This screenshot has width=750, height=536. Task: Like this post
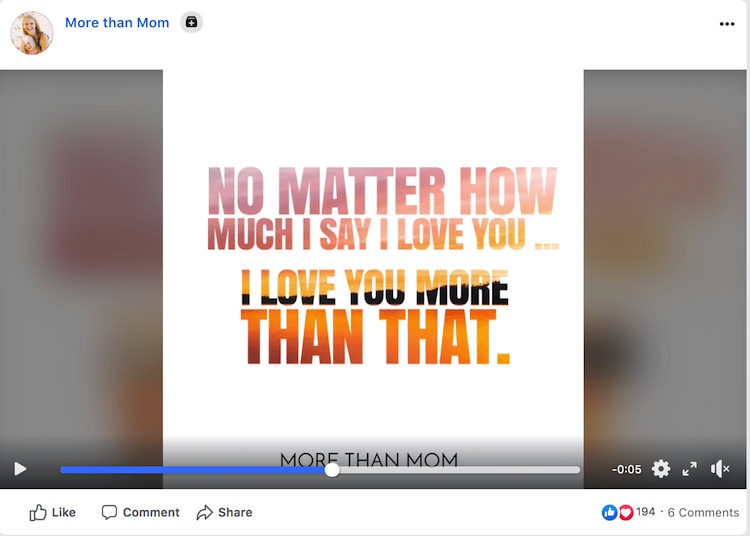(x=53, y=512)
